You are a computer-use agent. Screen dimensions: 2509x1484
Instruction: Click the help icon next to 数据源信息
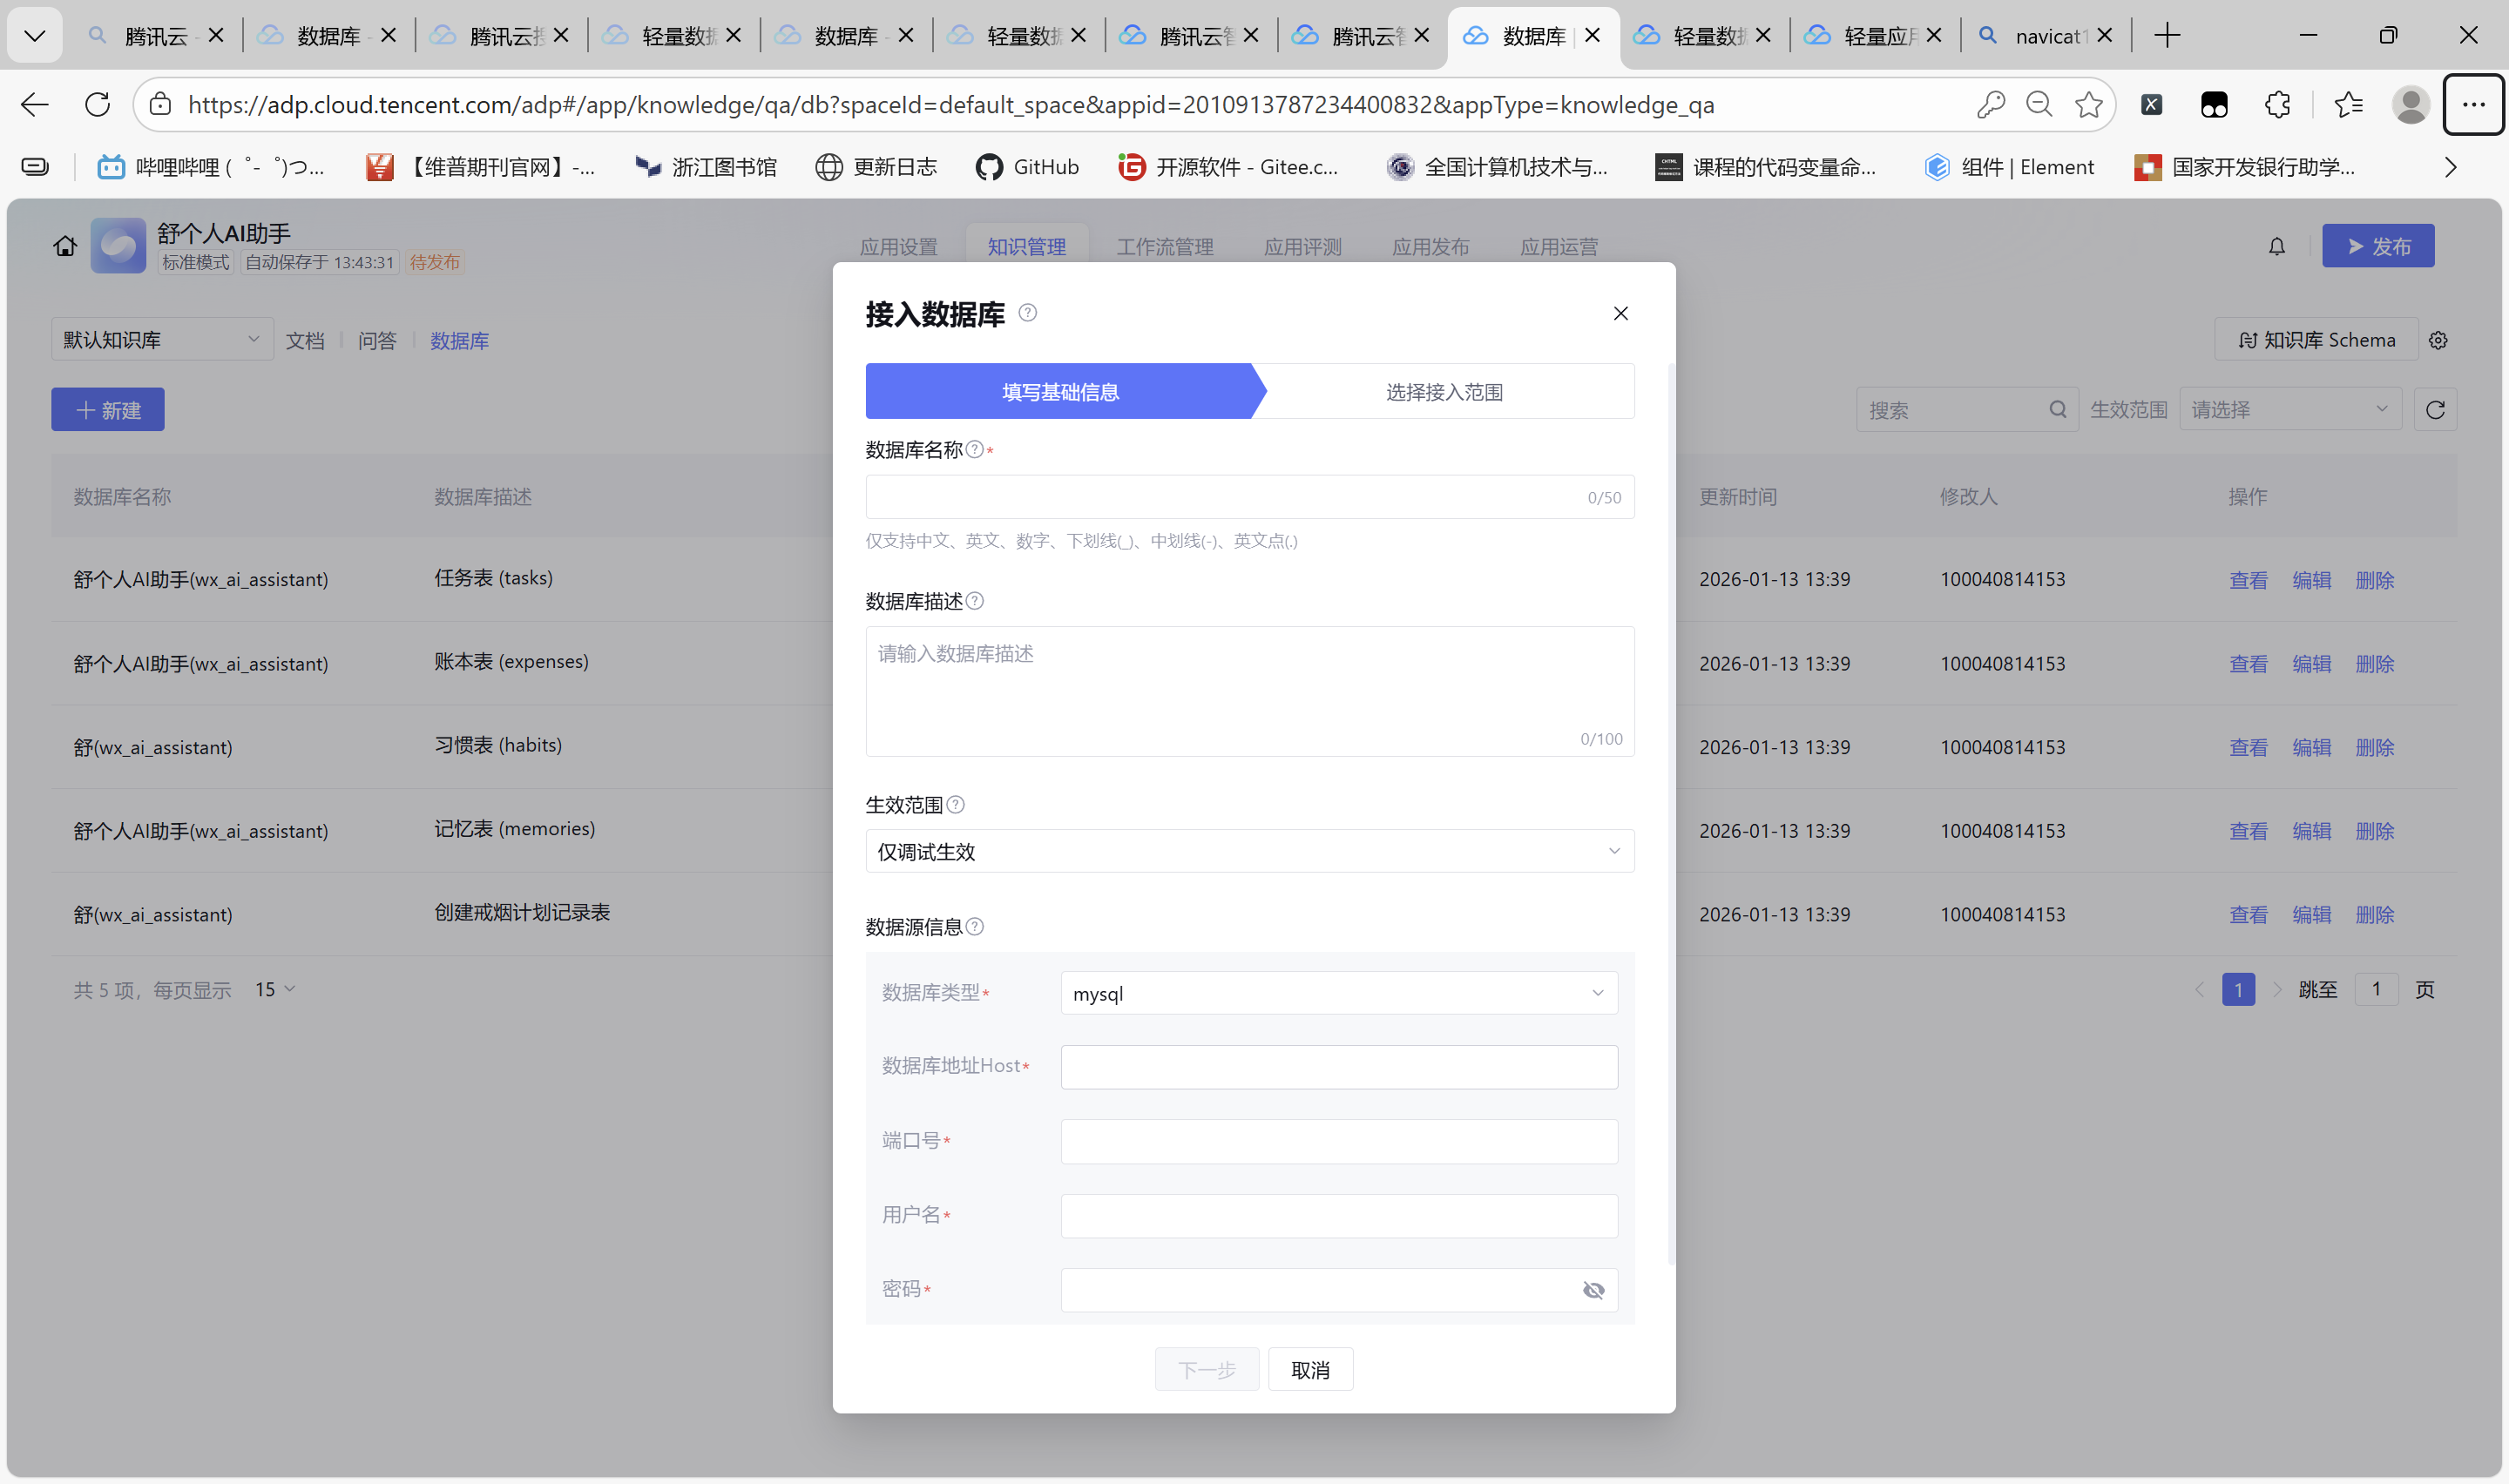tap(975, 927)
